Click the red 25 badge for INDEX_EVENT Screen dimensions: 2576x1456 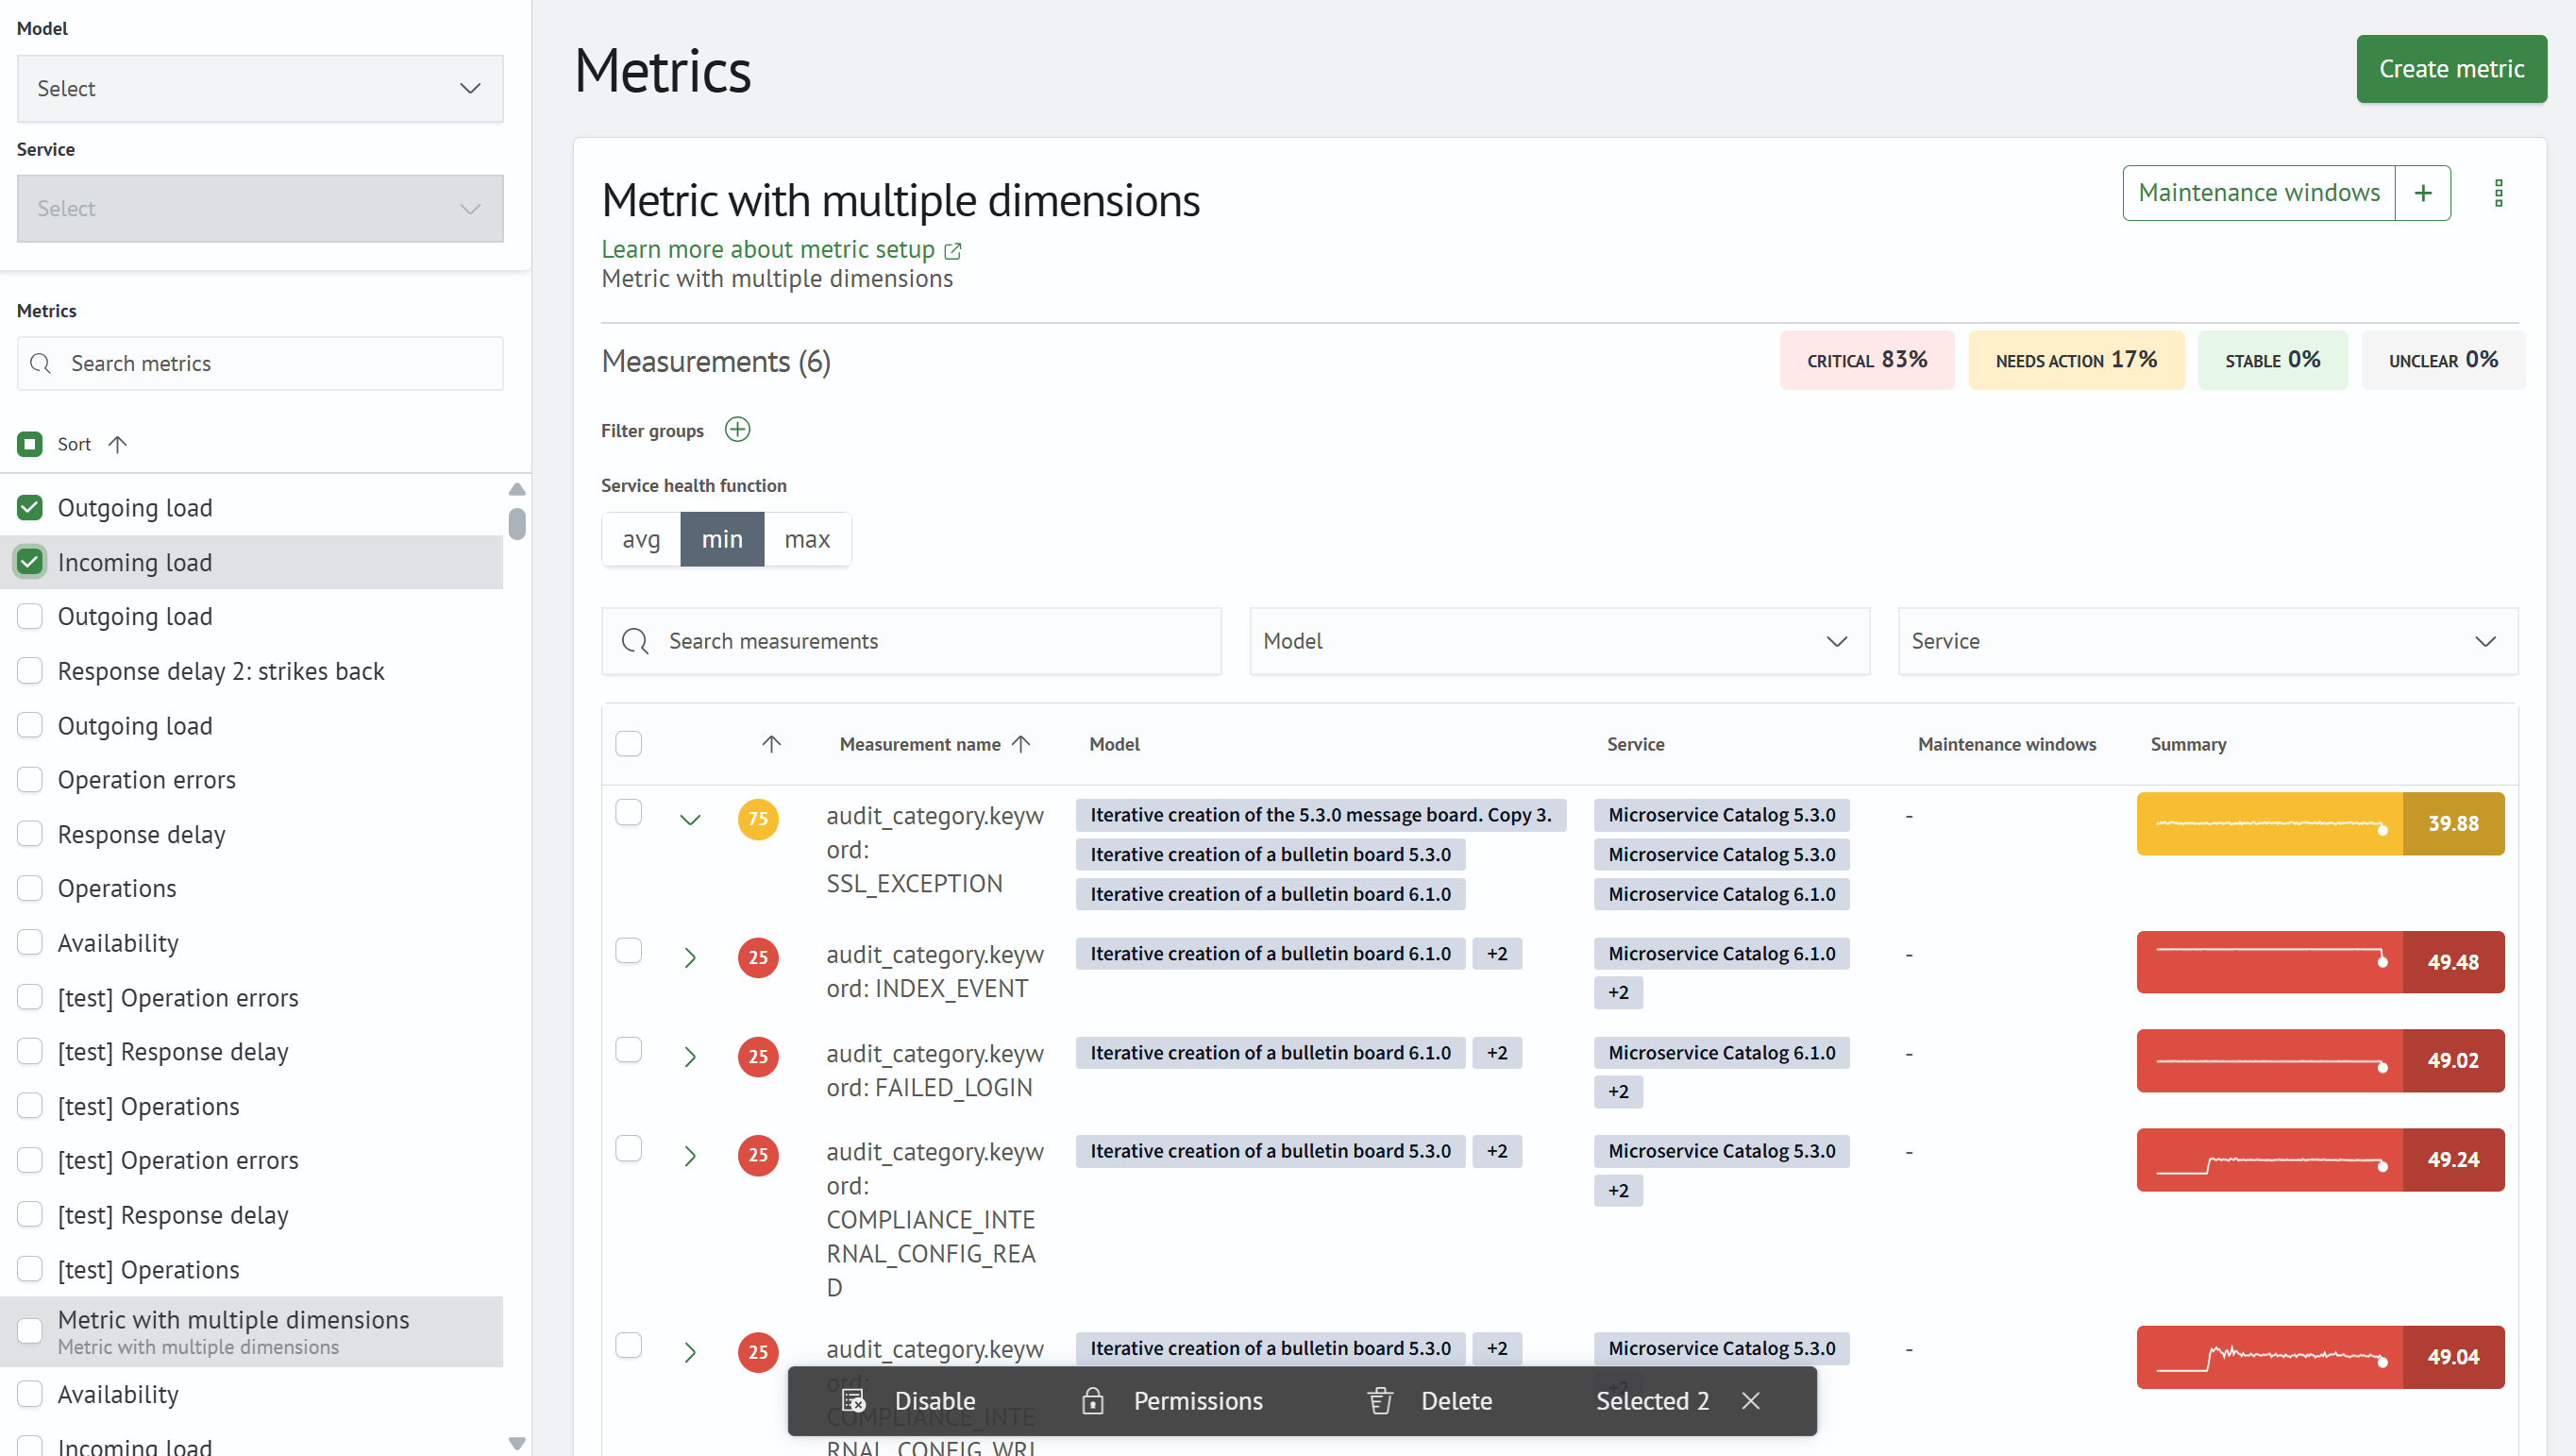click(x=758, y=957)
